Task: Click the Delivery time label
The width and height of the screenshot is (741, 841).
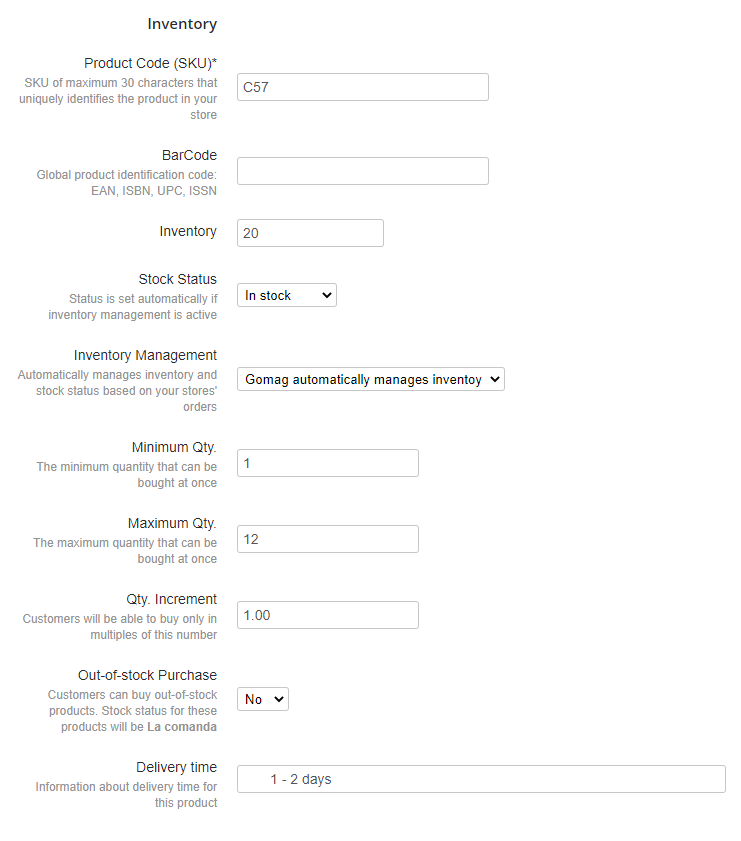Action: (176, 767)
